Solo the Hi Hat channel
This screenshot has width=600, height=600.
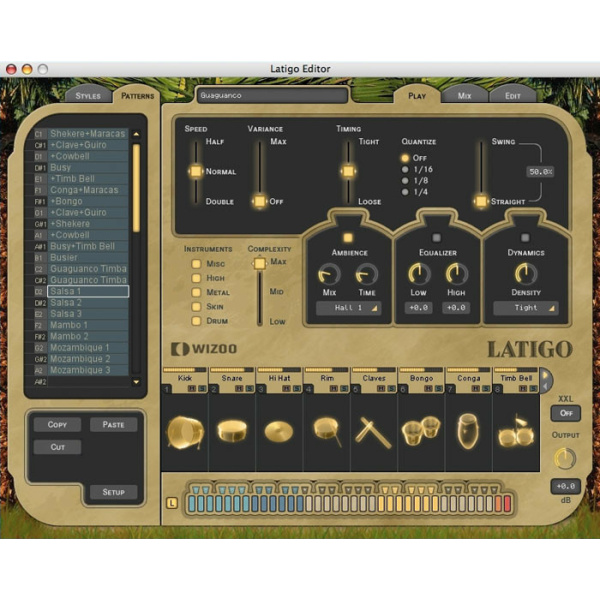[x=297, y=388]
